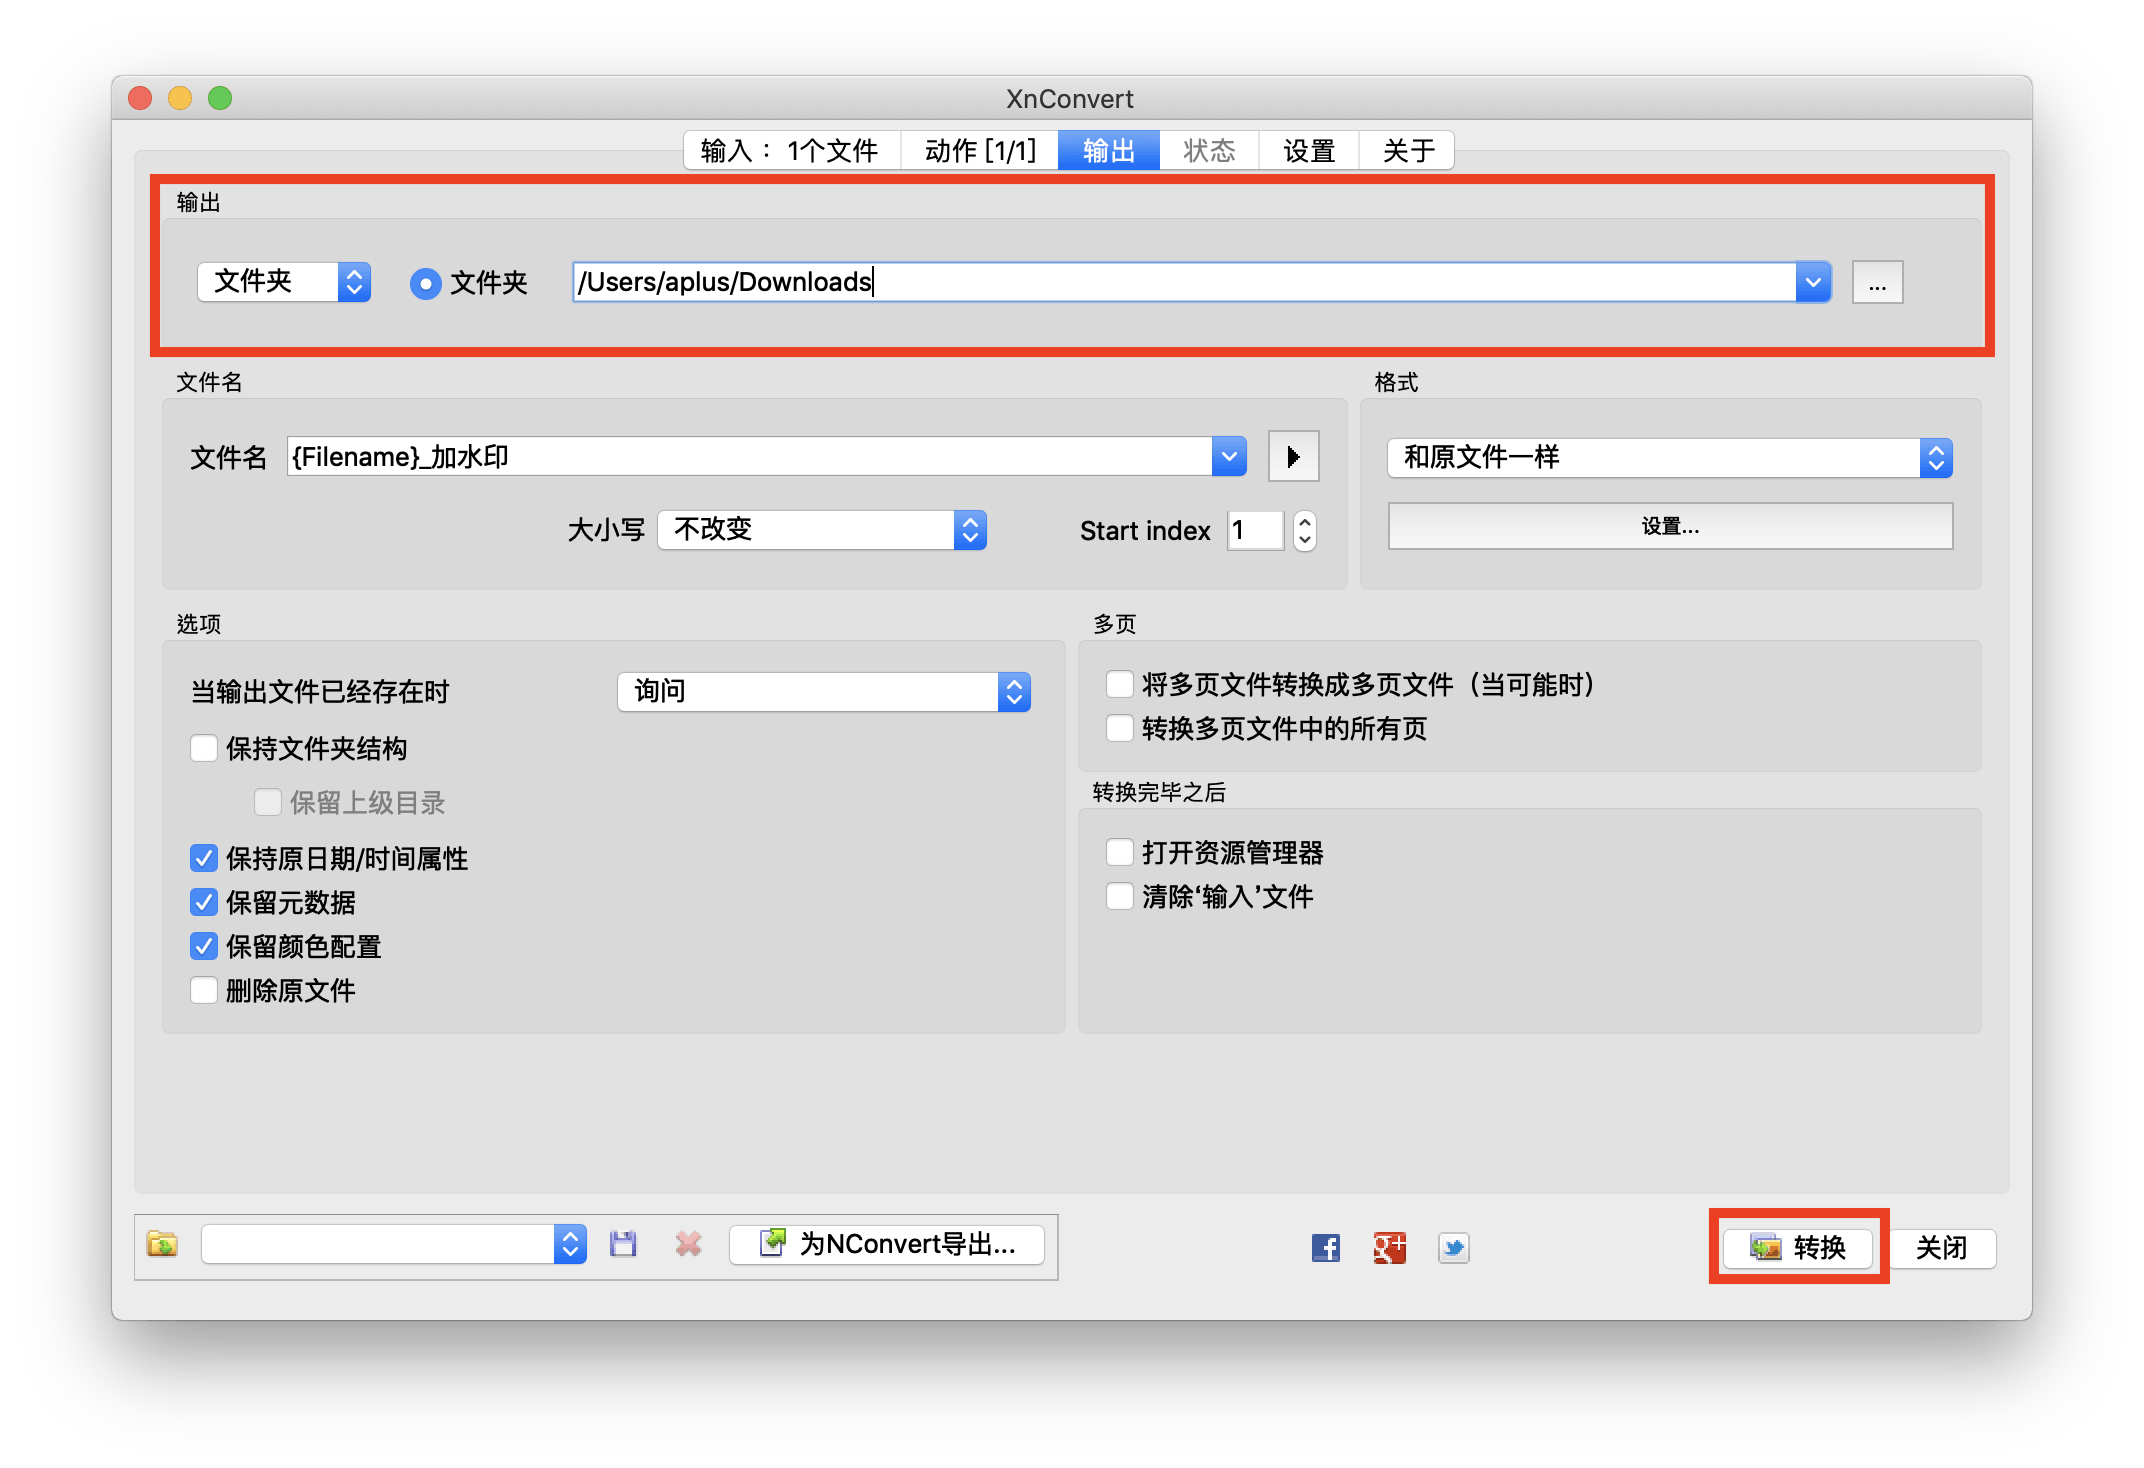Image resolution: width=2144 pixels, height=1468 pixels.
Task: Open the 大小写 不改变 dropdown
Action: click(822, 530)
